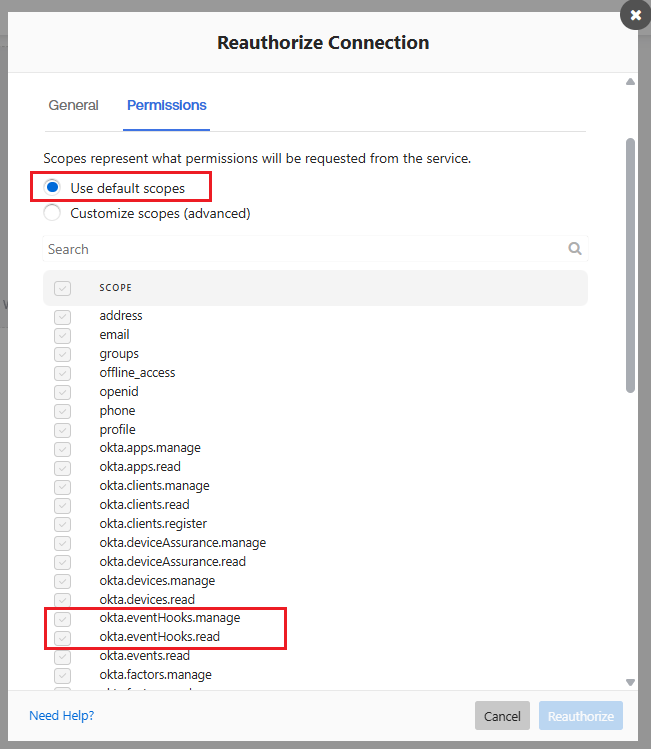Click the okta.clients.manage label
Screen dimensions: 651x749
coord(154,486)
